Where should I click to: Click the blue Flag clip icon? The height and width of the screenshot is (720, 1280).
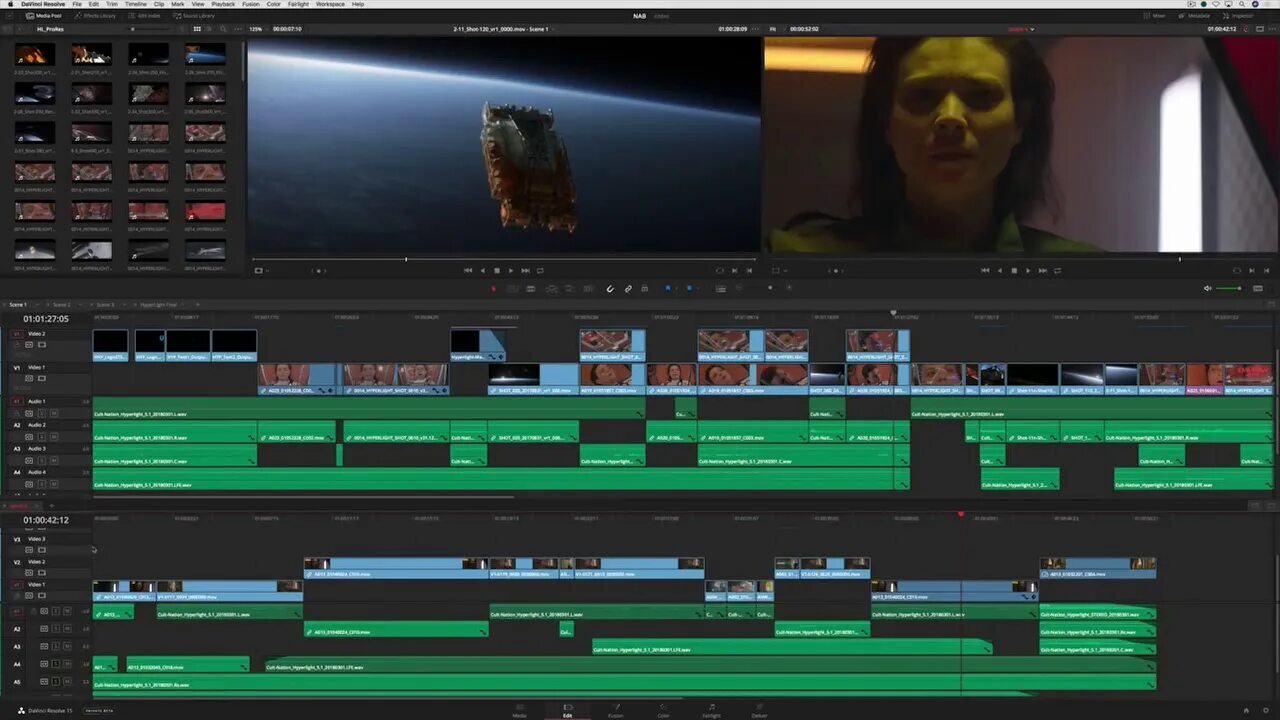point(668,288)
